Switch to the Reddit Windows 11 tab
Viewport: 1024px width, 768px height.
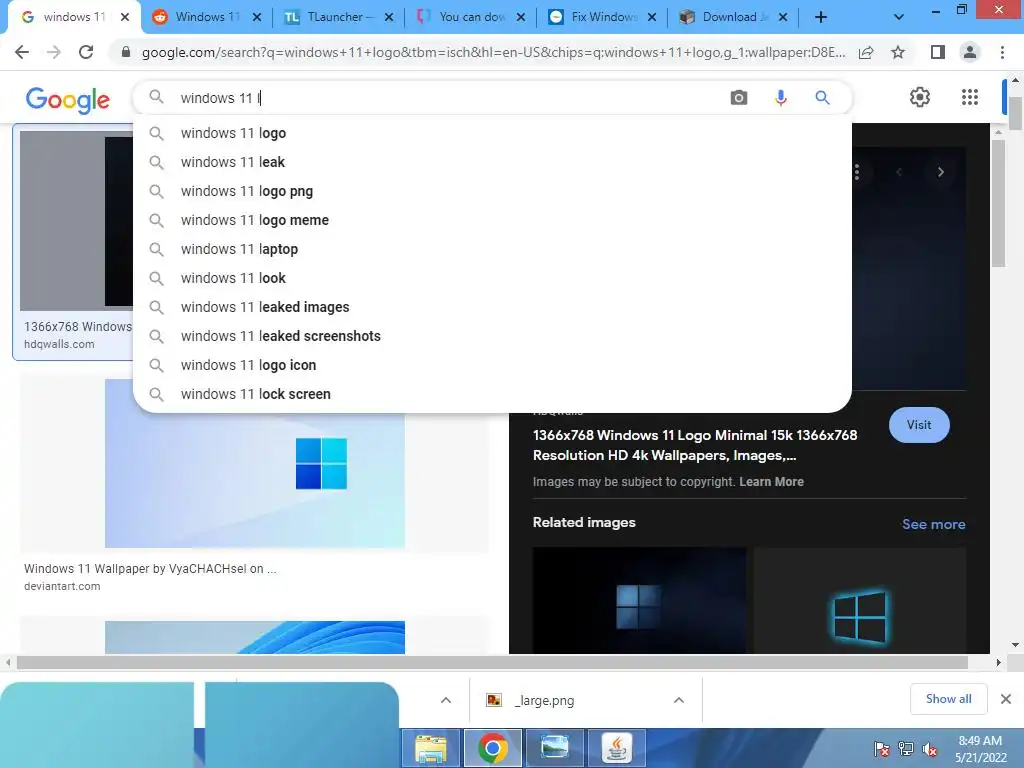tap(199, 17)
